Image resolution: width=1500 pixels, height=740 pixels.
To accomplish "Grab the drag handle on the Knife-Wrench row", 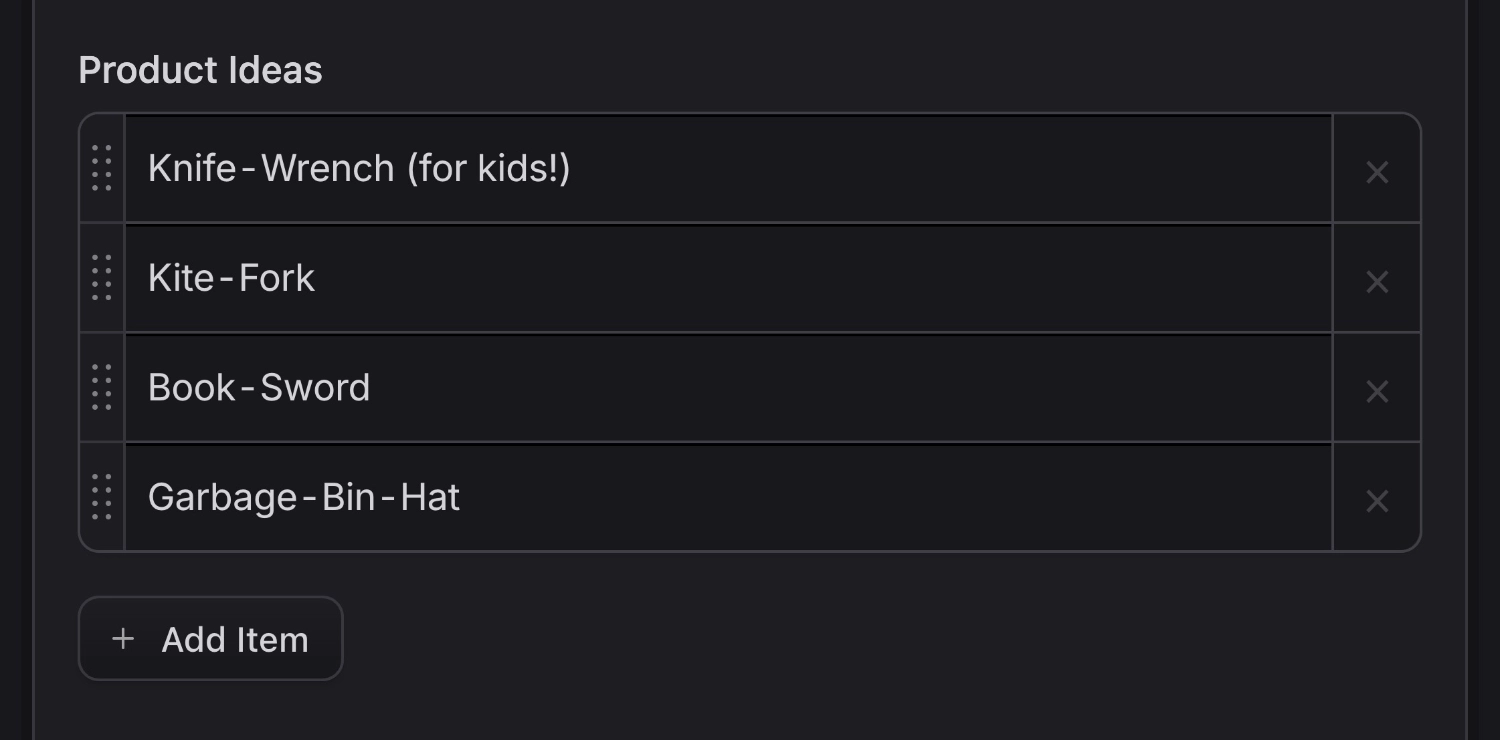I will [100, 170].
